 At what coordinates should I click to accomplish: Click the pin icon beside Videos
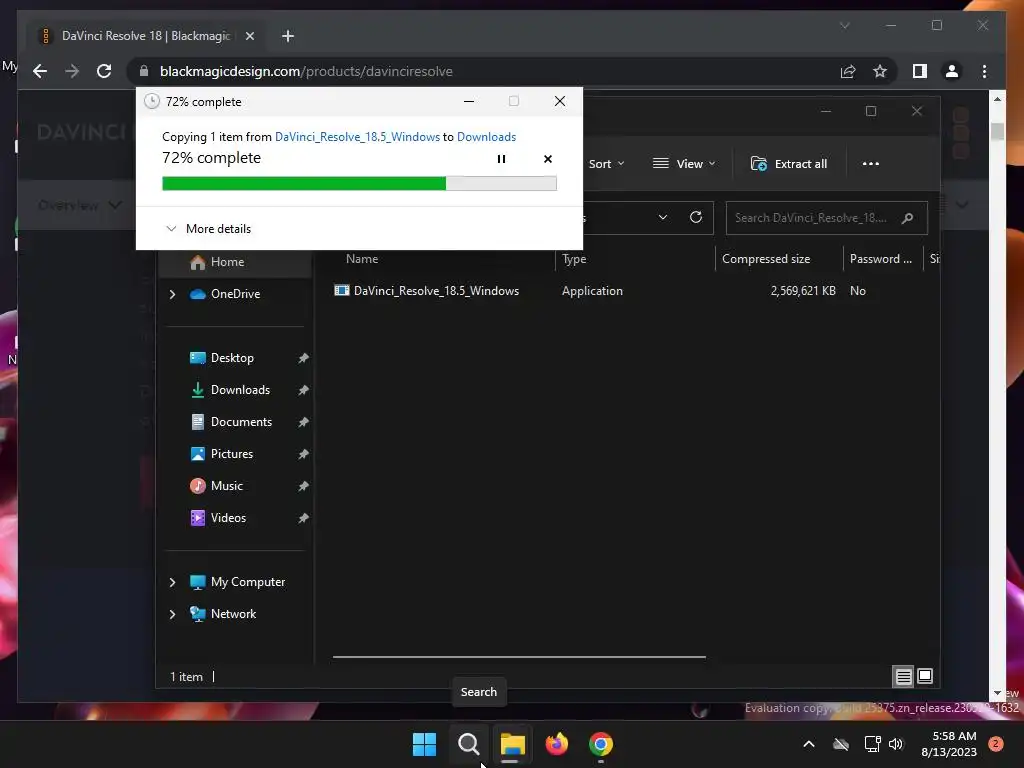[x=303, y=518]
